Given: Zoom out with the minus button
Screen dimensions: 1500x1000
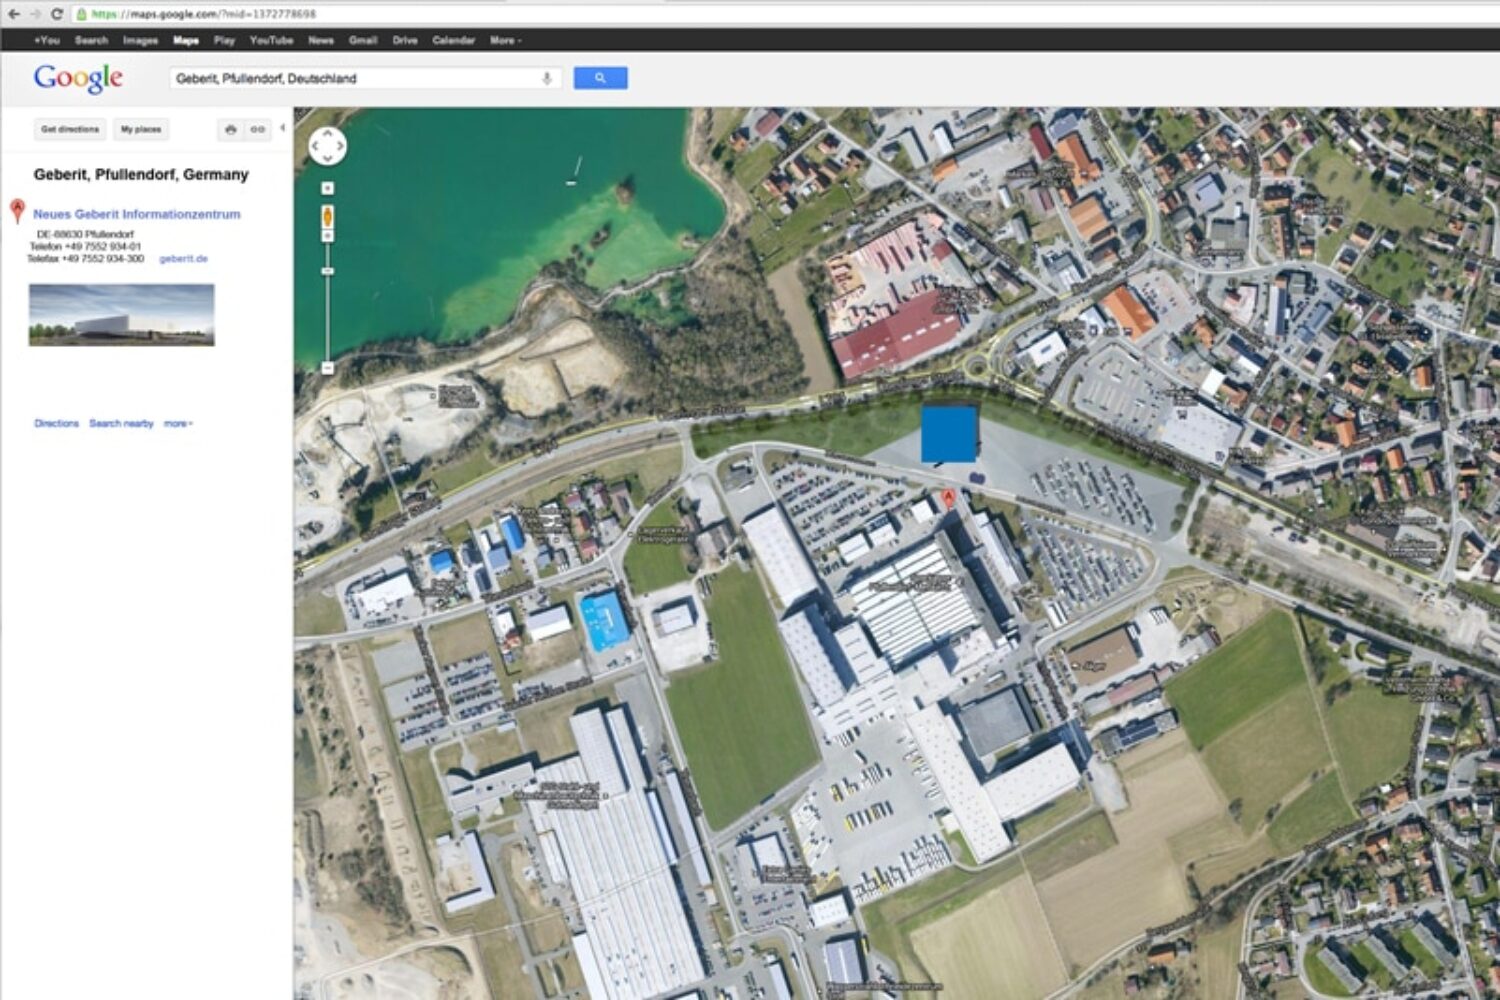Looking at the screenshot, I should (x=327, y=368).
